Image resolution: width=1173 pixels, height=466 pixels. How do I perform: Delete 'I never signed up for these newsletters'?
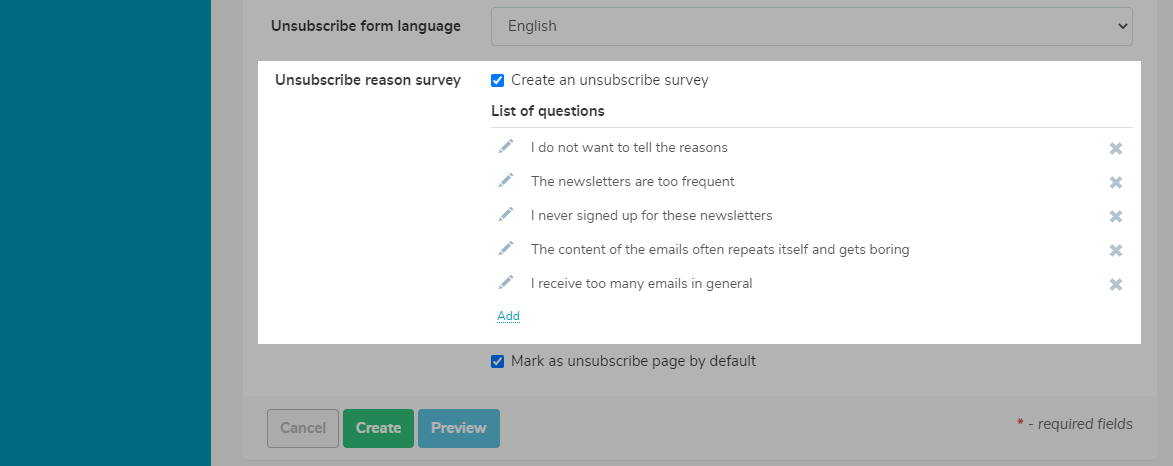point(1116,216)
